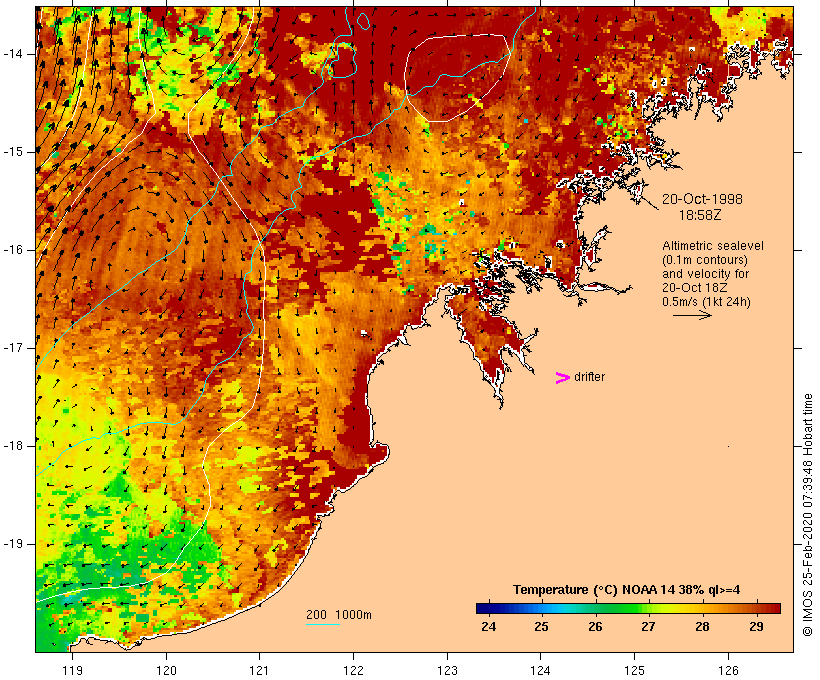Click the '(0.1m contours)' caption line
The image size is (820, 680).
point(705,259)
